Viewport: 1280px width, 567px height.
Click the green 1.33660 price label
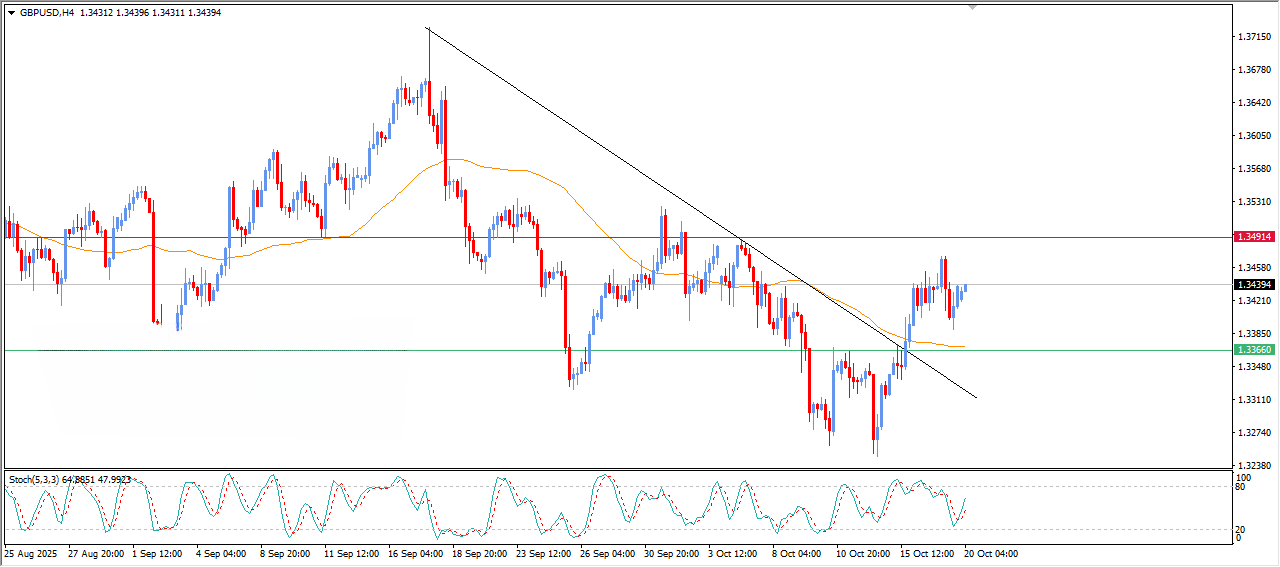pos(1254,350)
